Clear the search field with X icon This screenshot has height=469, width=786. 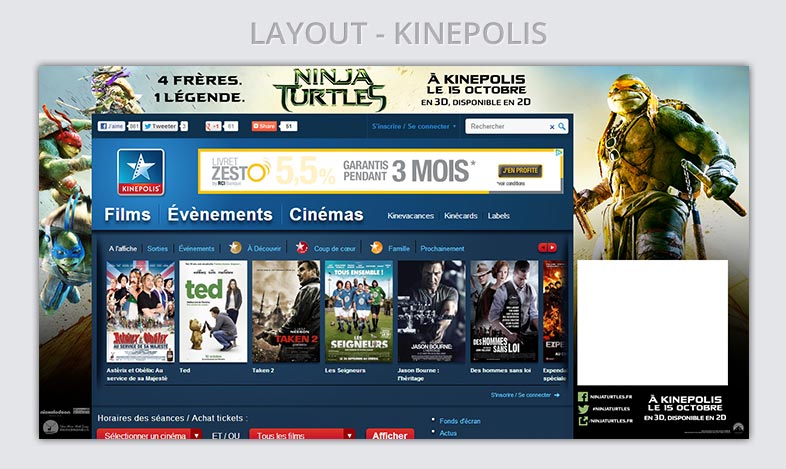pyautogui.click(x=551, y=127)
